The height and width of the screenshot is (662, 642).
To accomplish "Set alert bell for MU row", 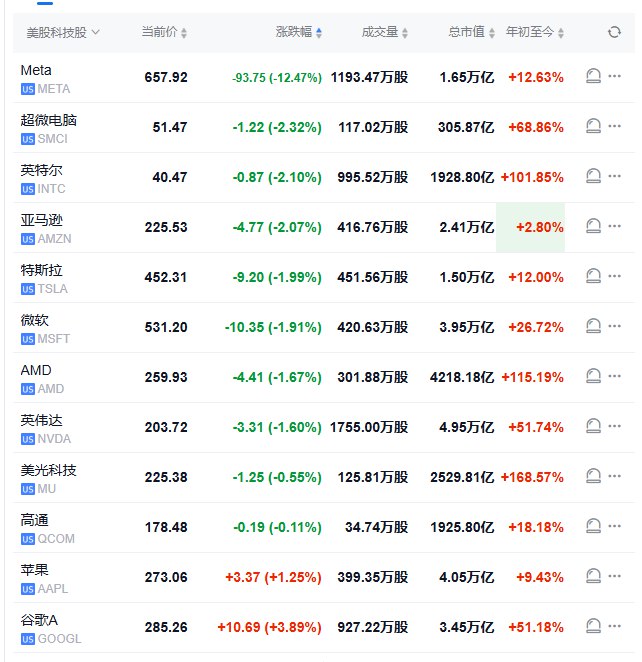I will click(x=593, y=476).
